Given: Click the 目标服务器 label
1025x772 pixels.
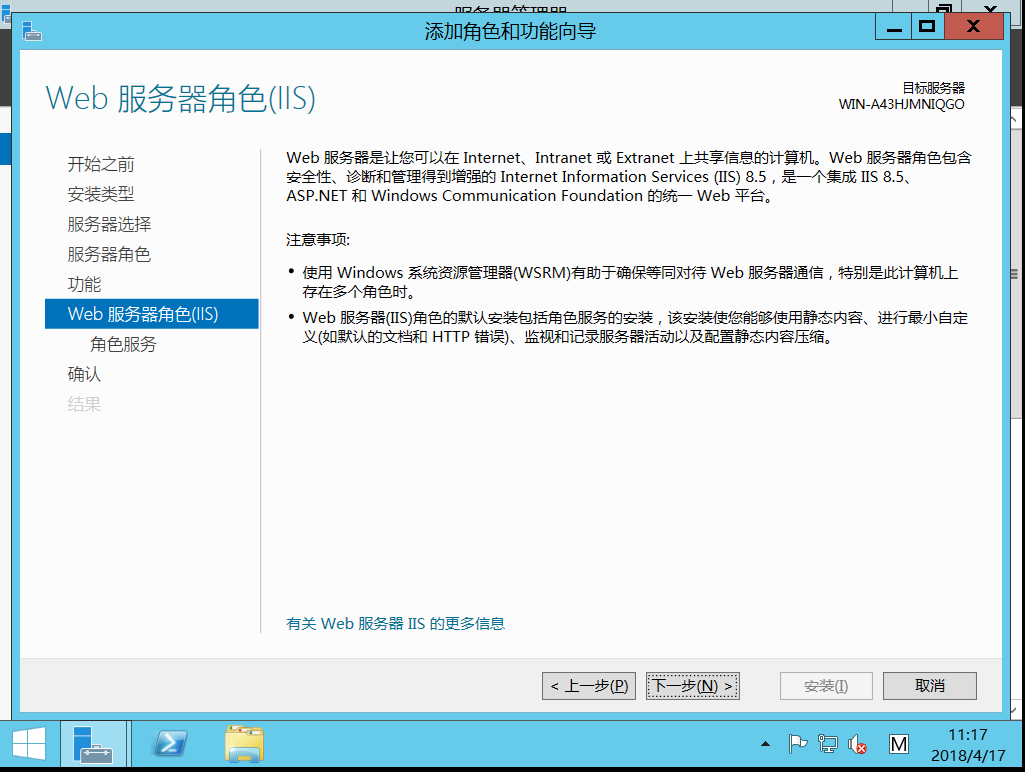Looking at the screenshot, I should point(933,88).
